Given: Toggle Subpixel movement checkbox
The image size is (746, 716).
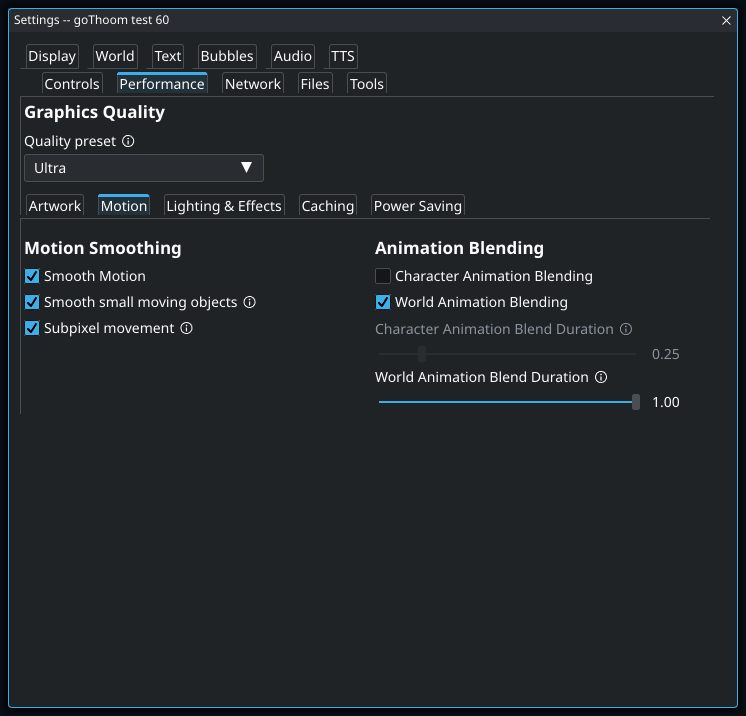Looking at the screenshot, I should [x=32, y=328].
